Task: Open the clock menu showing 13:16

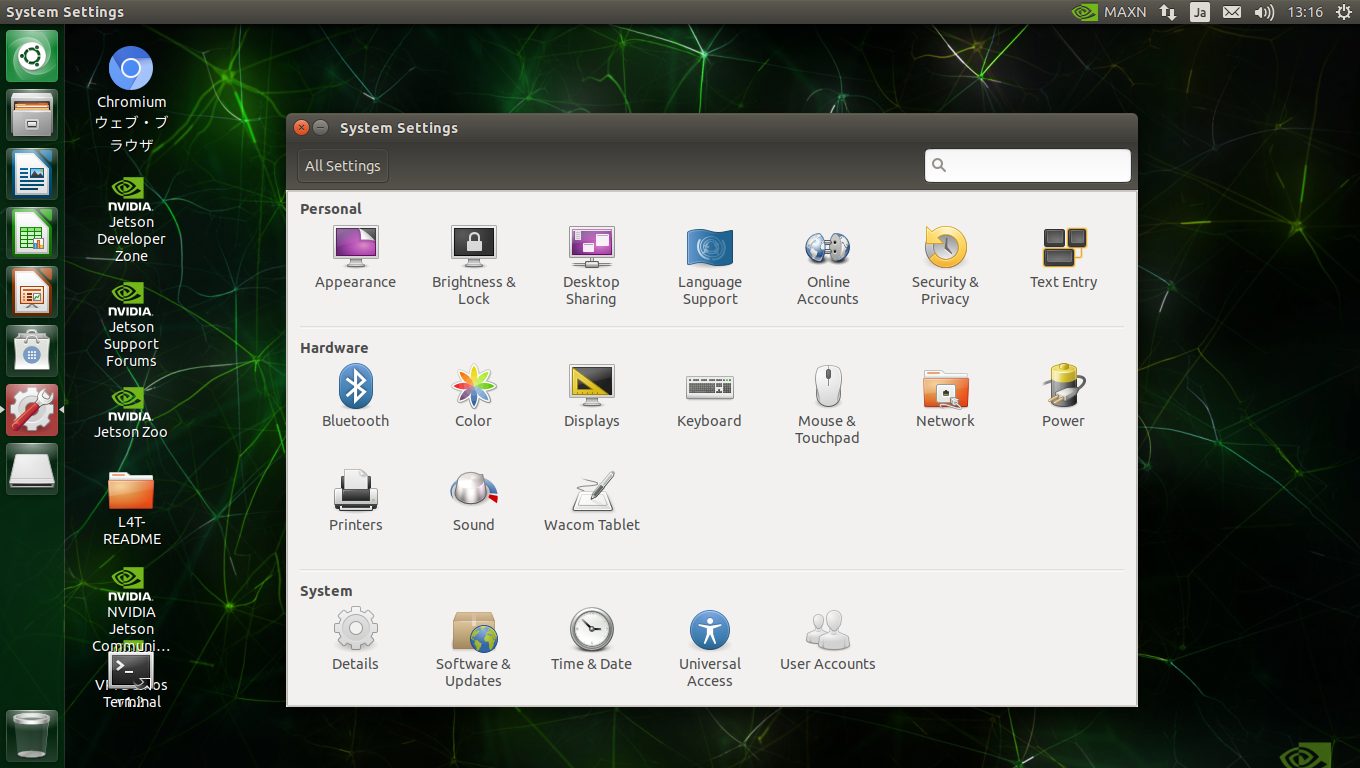Action: tap(1305, 12)
